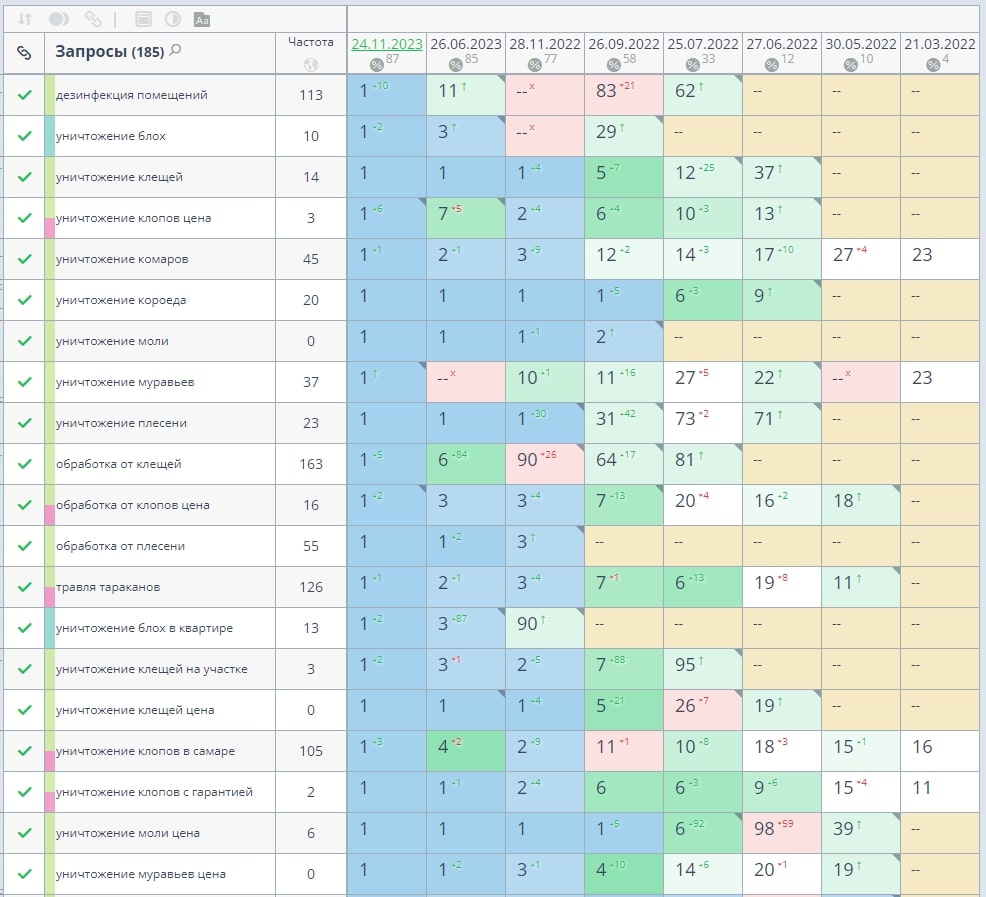Toggle checkmark for дезинфекция помещений
Screen dimensions: 986x897
click(x=24, y=95)
